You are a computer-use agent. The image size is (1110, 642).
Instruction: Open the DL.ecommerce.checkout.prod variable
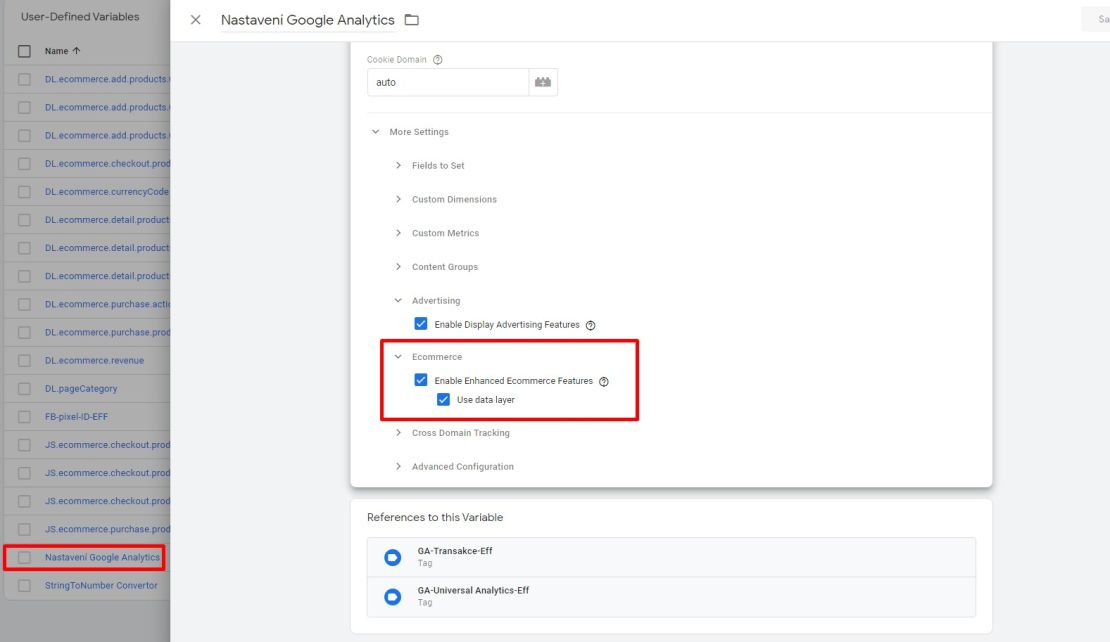click(x=108, y=164)
